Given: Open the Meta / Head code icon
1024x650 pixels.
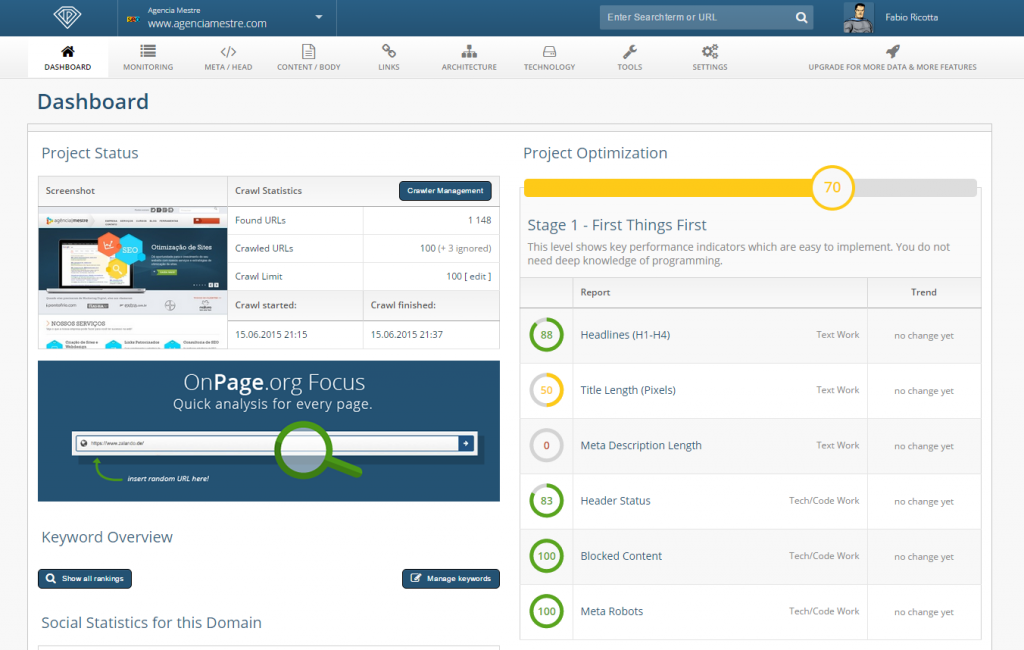Looking at the screenshot, I should [x=228, y=51].
